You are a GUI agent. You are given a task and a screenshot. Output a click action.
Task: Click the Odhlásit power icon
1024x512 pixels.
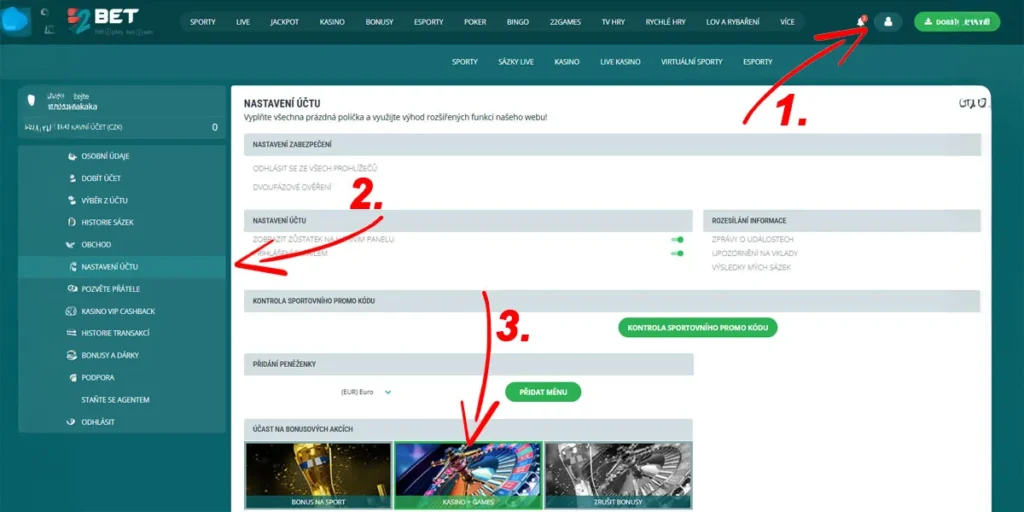72,422
